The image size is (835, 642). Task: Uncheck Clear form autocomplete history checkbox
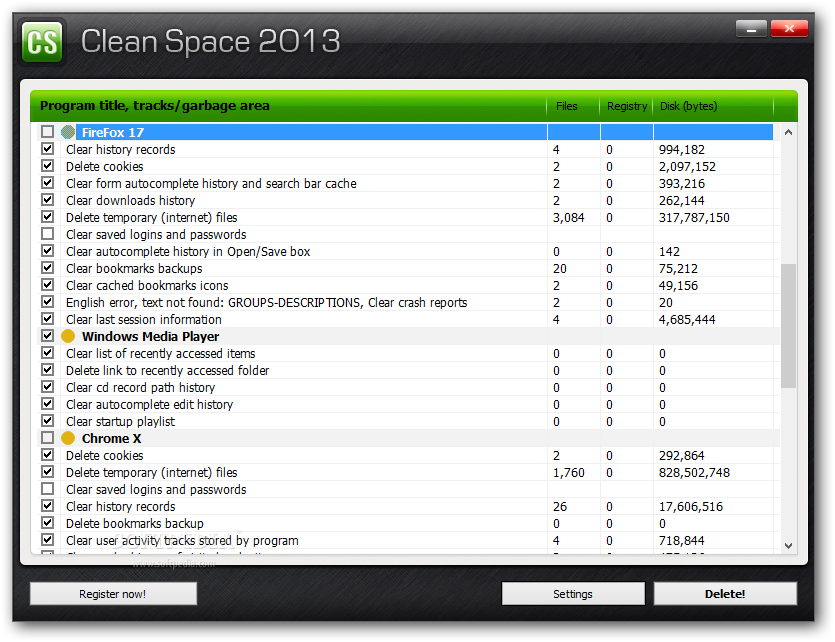coord(47,183)
